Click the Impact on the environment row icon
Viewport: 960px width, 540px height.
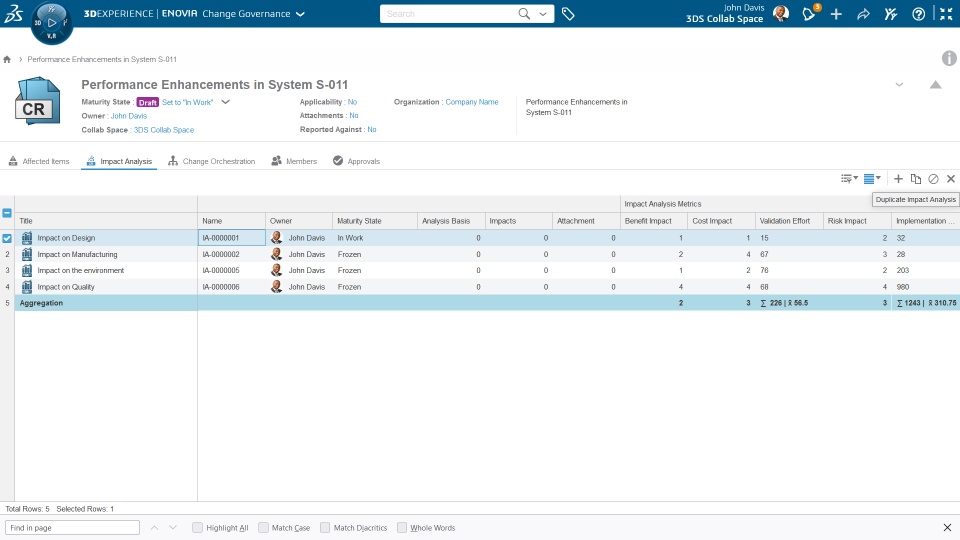[27, 270]
